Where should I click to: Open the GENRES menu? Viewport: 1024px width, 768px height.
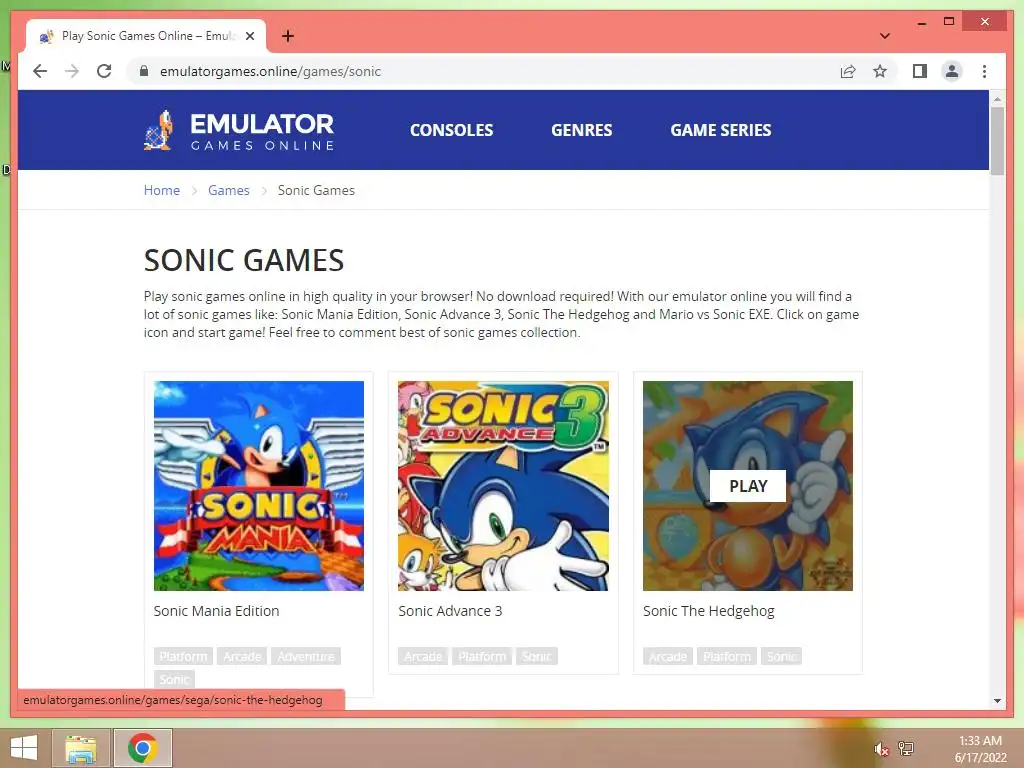pyautogui.click(x=581, y=130)
